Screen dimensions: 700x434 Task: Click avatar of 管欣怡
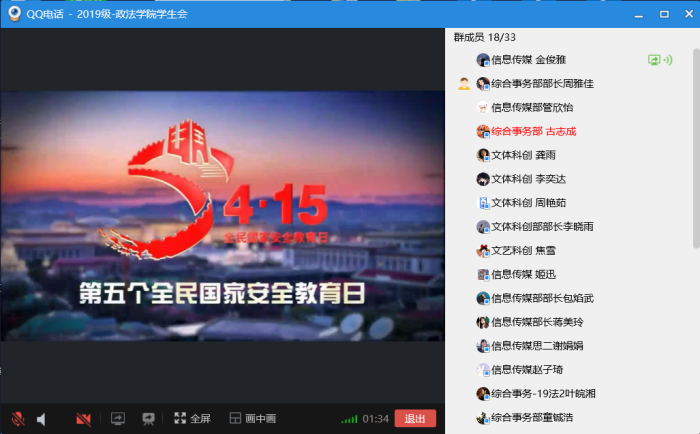[483, 108]
